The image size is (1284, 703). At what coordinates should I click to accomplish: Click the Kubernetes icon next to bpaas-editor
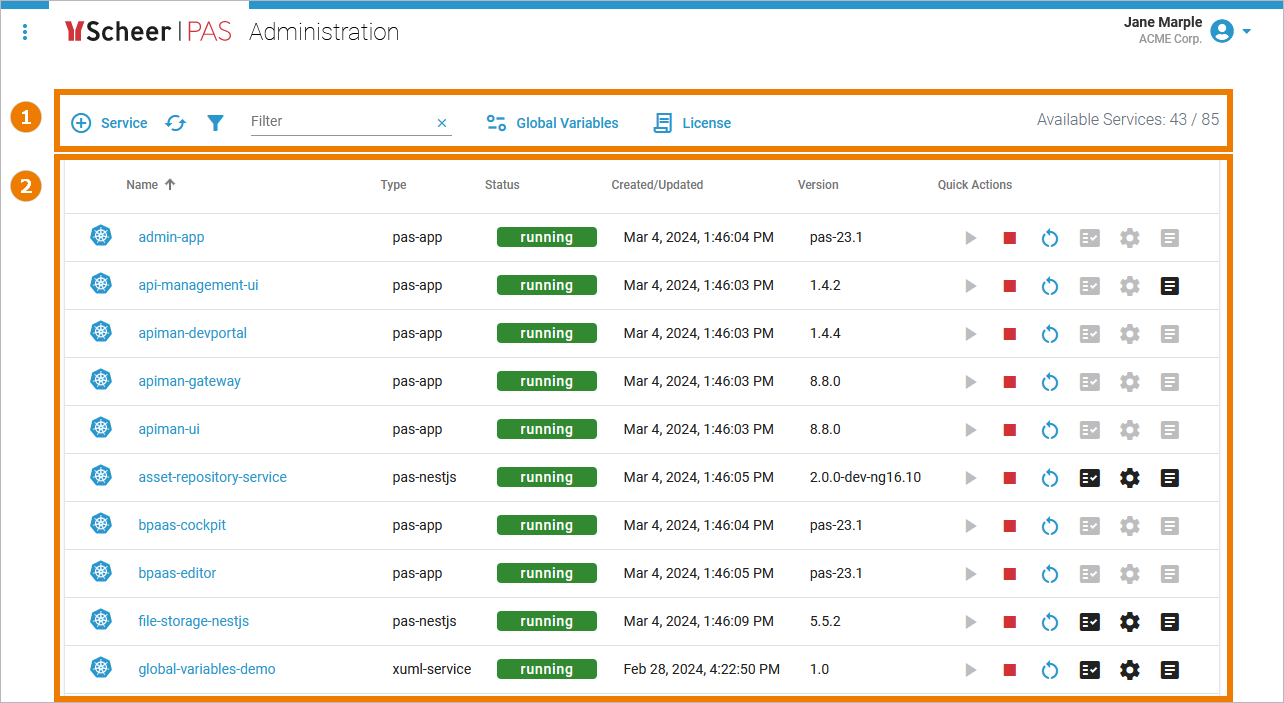click(x=100, y=573)
